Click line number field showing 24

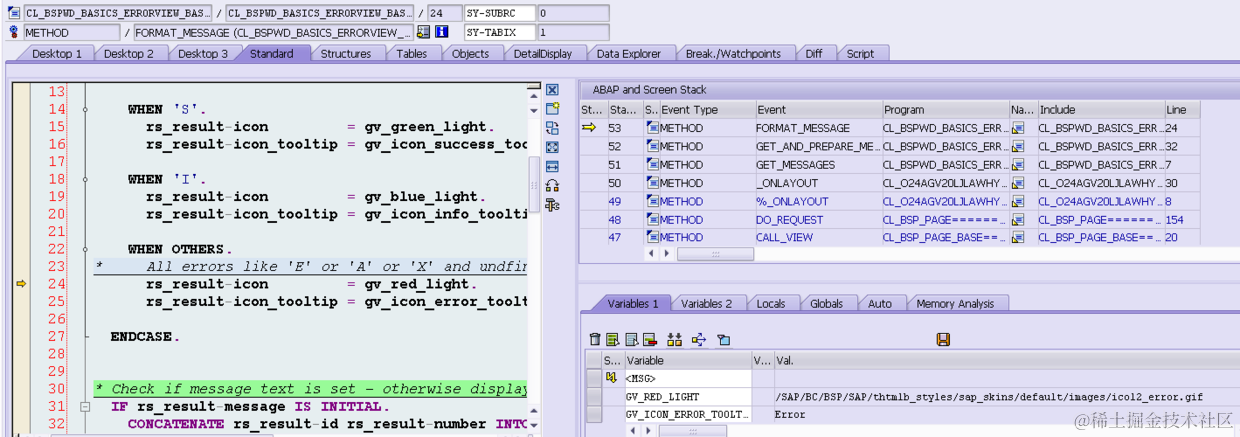[x=443, y=14]
